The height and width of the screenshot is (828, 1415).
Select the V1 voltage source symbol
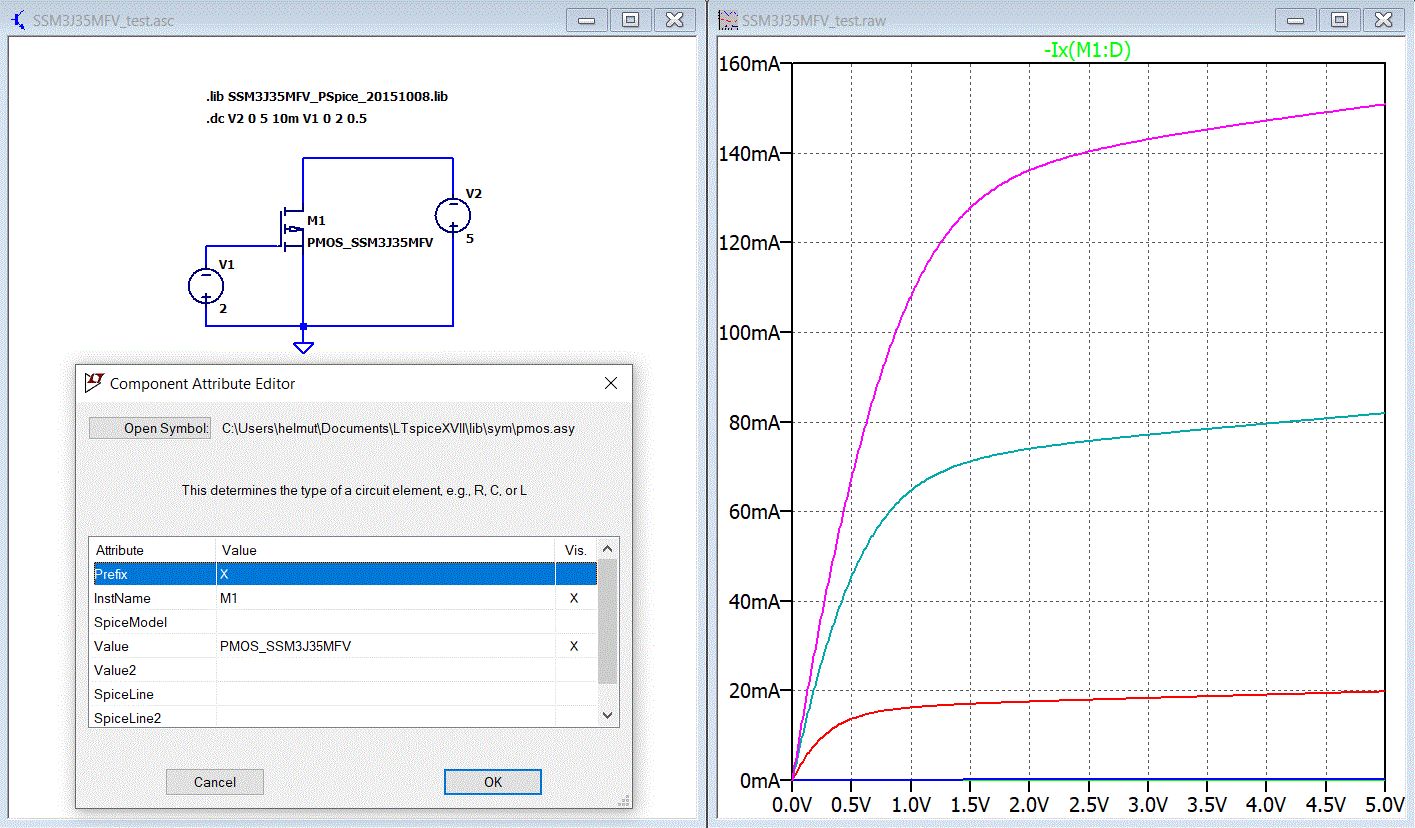206,285
